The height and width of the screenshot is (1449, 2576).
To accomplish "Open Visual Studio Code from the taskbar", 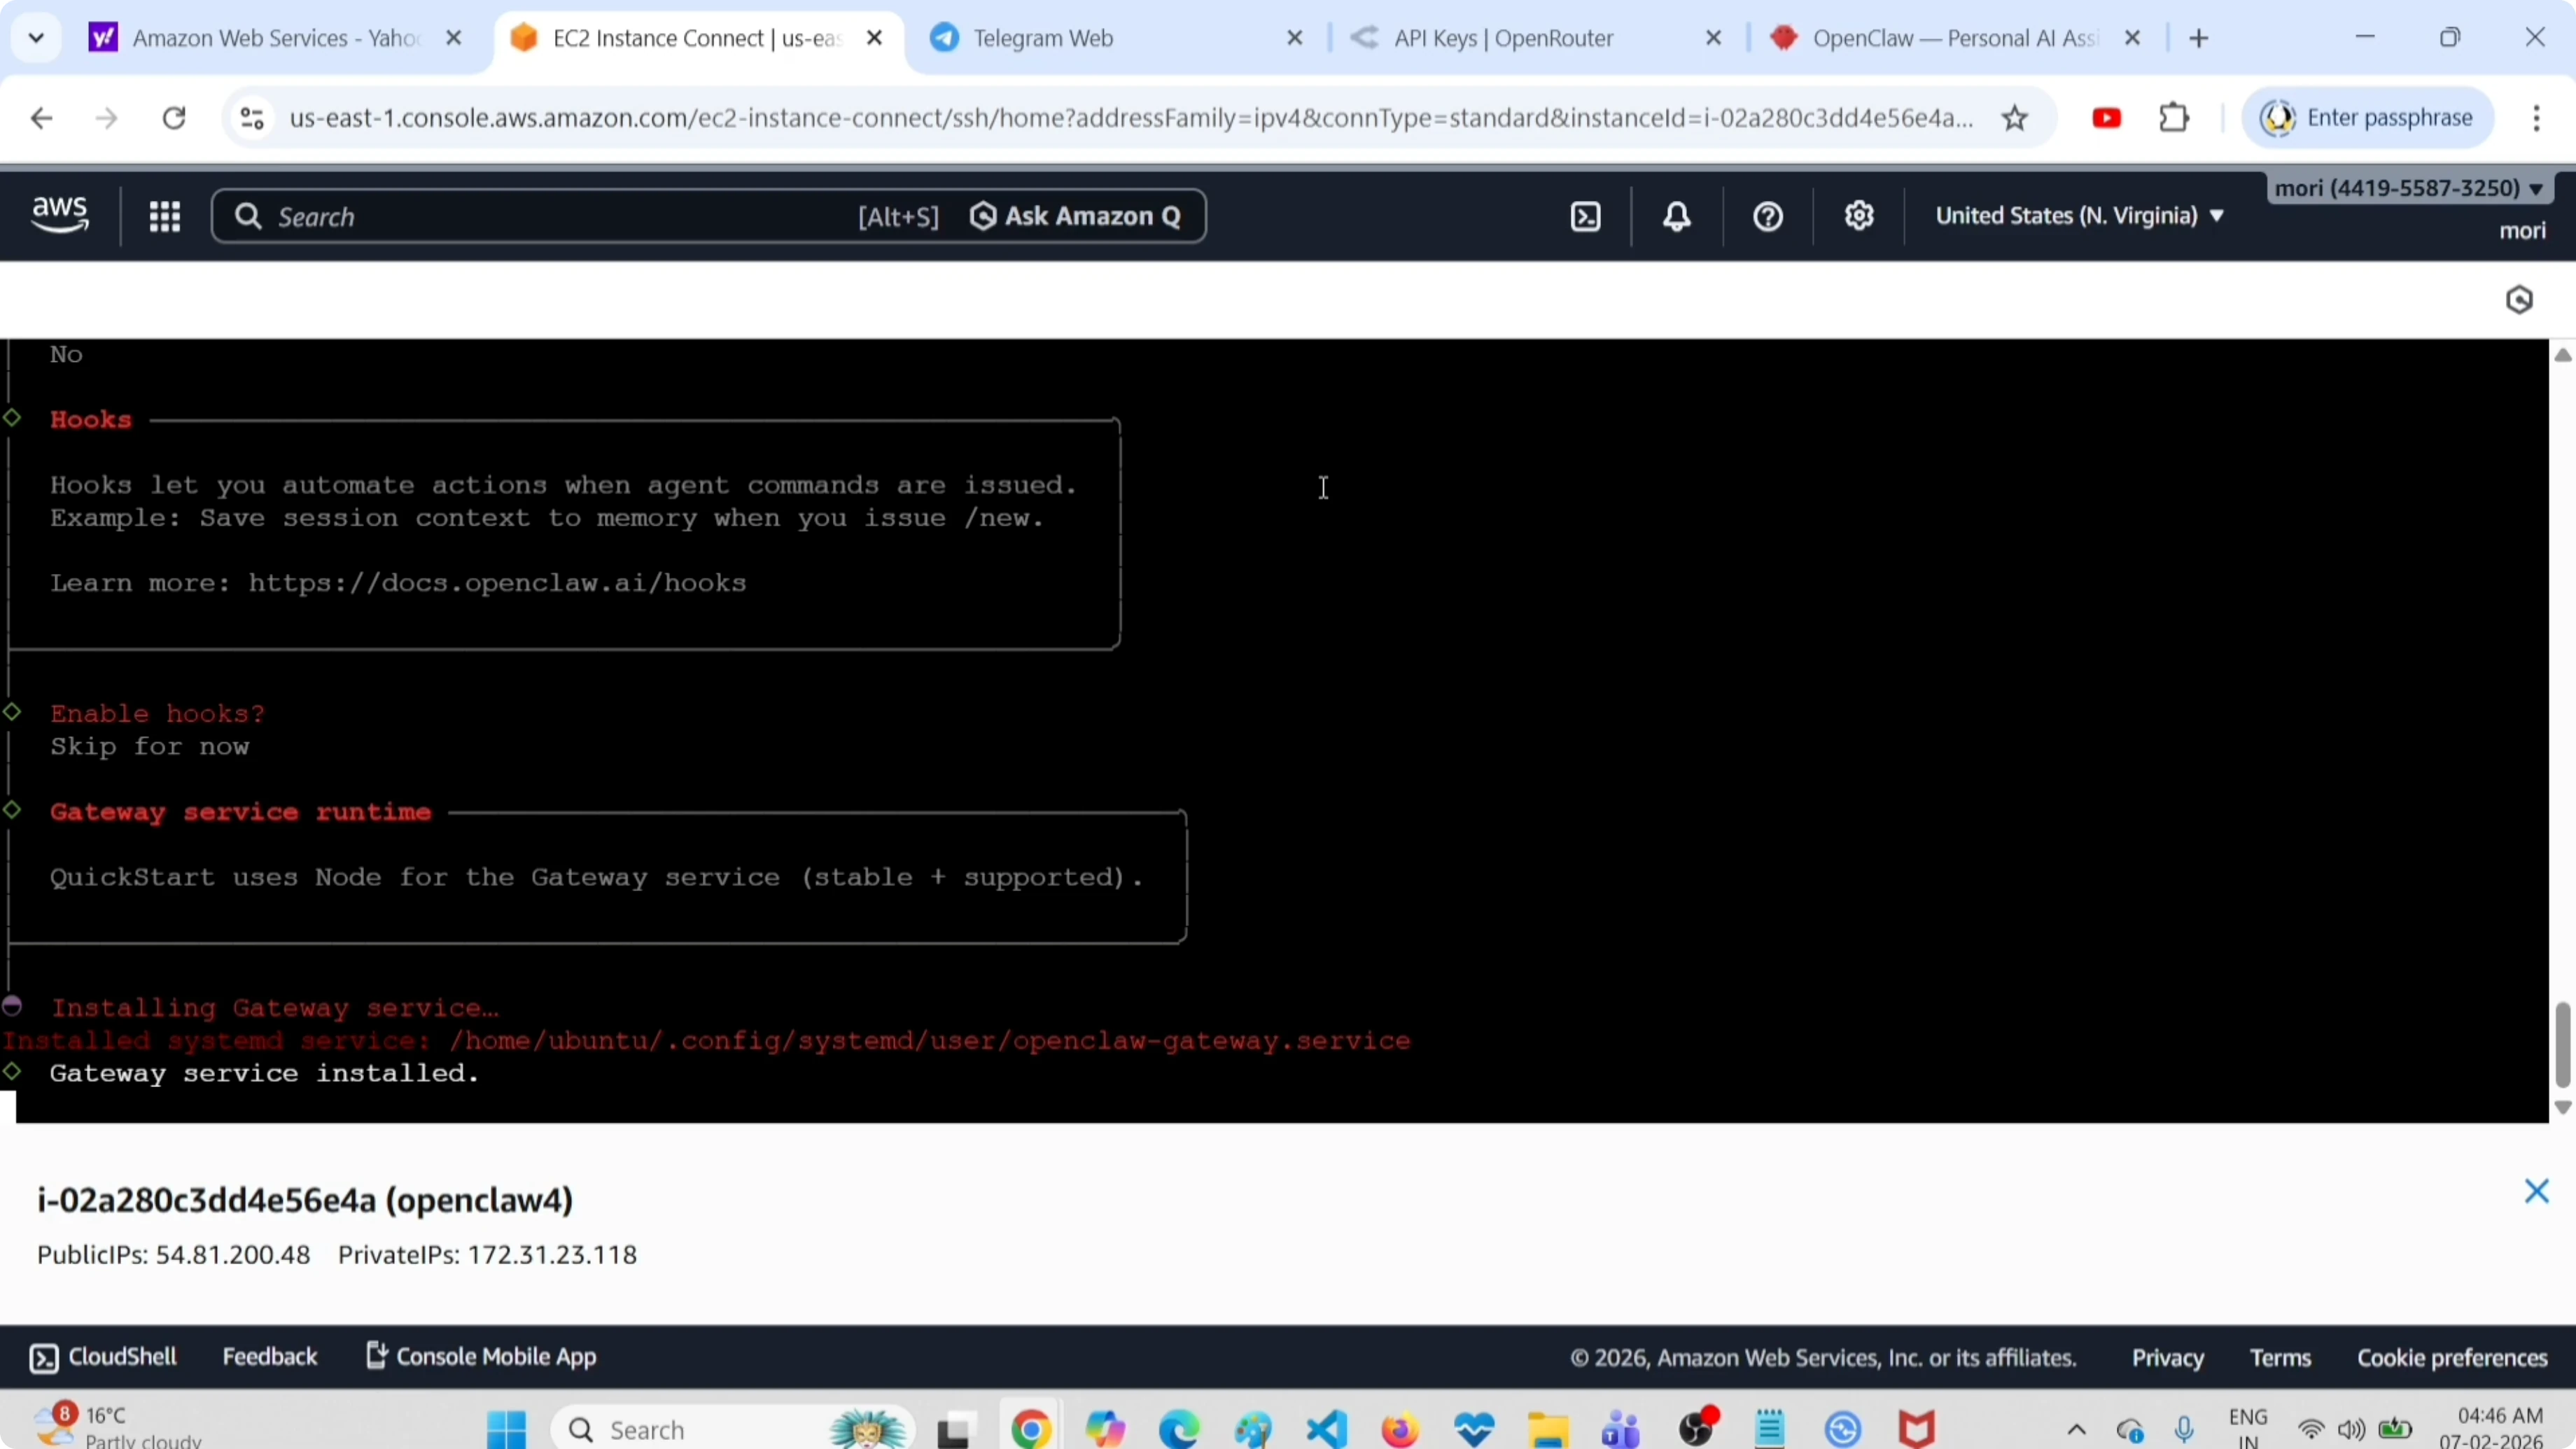I will point(1326,1430).
